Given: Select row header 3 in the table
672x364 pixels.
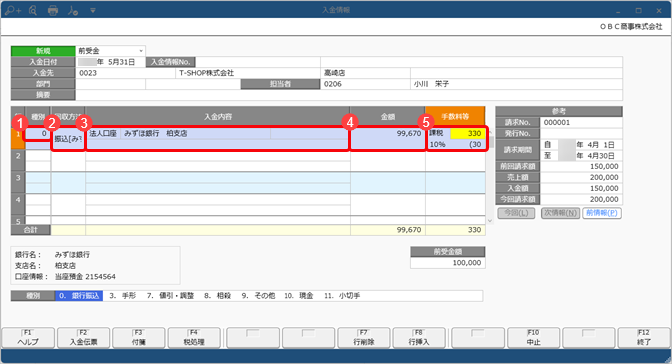Looking at the screenshot, I should (x=18, y=183).
